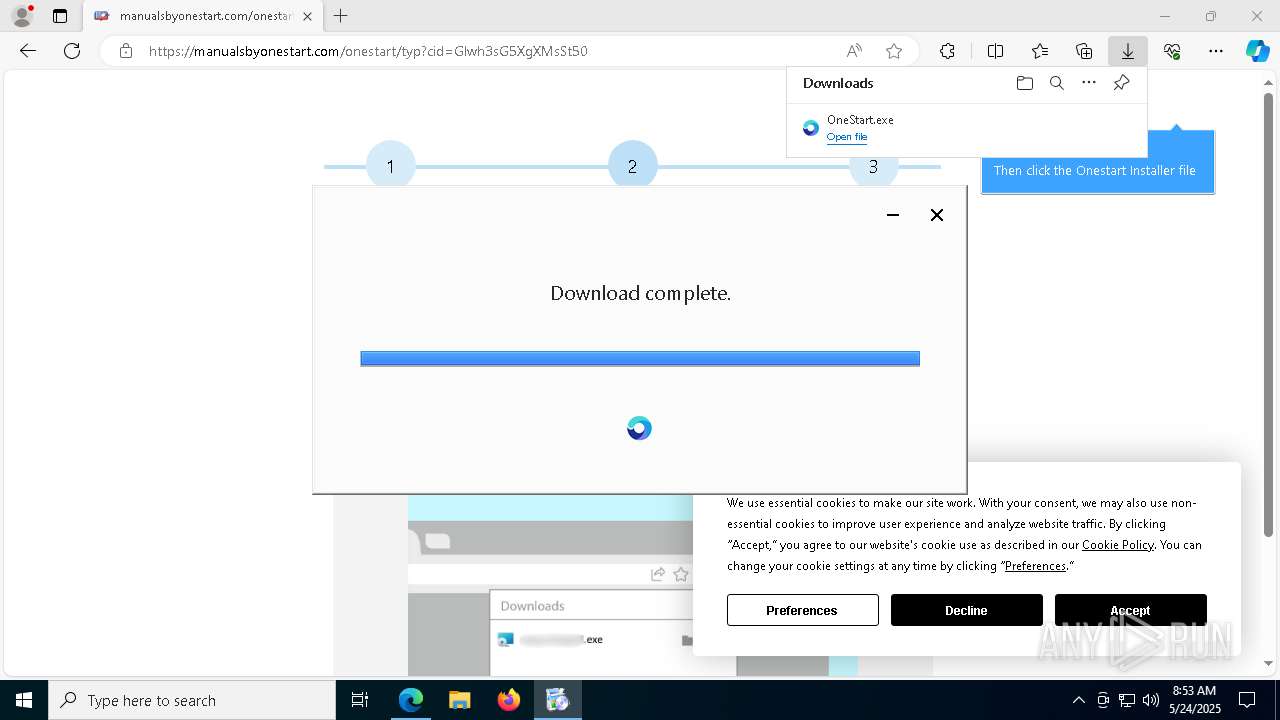Open the Edge profile icon
The height and width of the screenshot is (720, 1280).
tap(22, 16)
